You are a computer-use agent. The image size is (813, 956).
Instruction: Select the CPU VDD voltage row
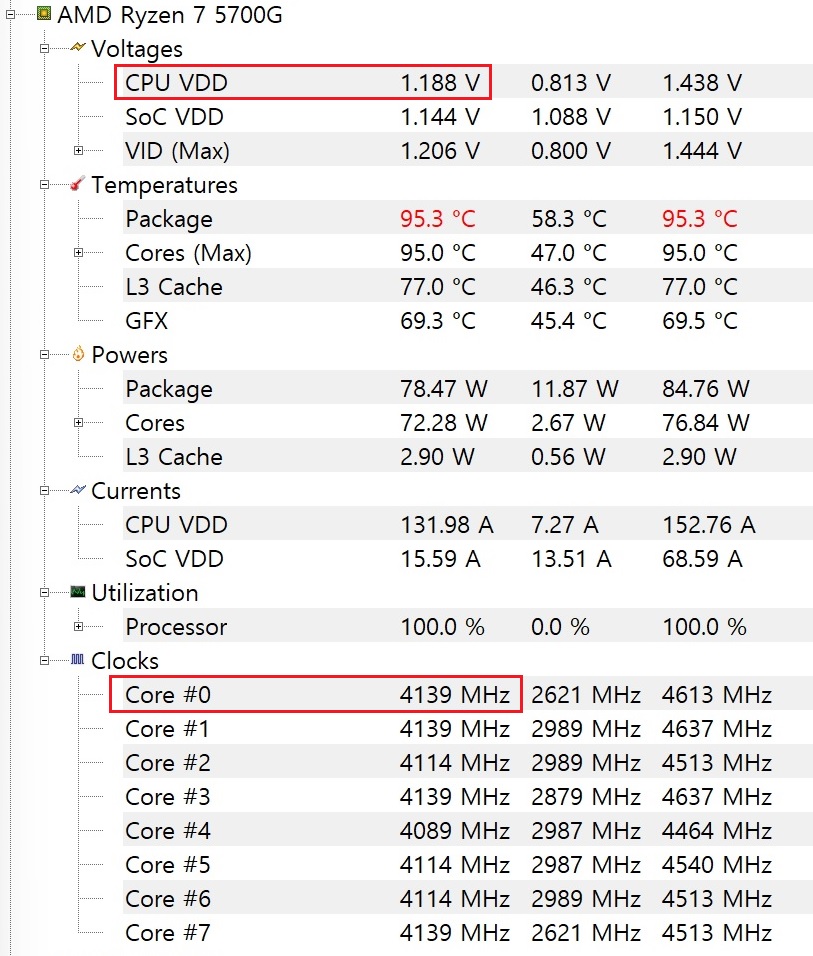pos(467,82)
